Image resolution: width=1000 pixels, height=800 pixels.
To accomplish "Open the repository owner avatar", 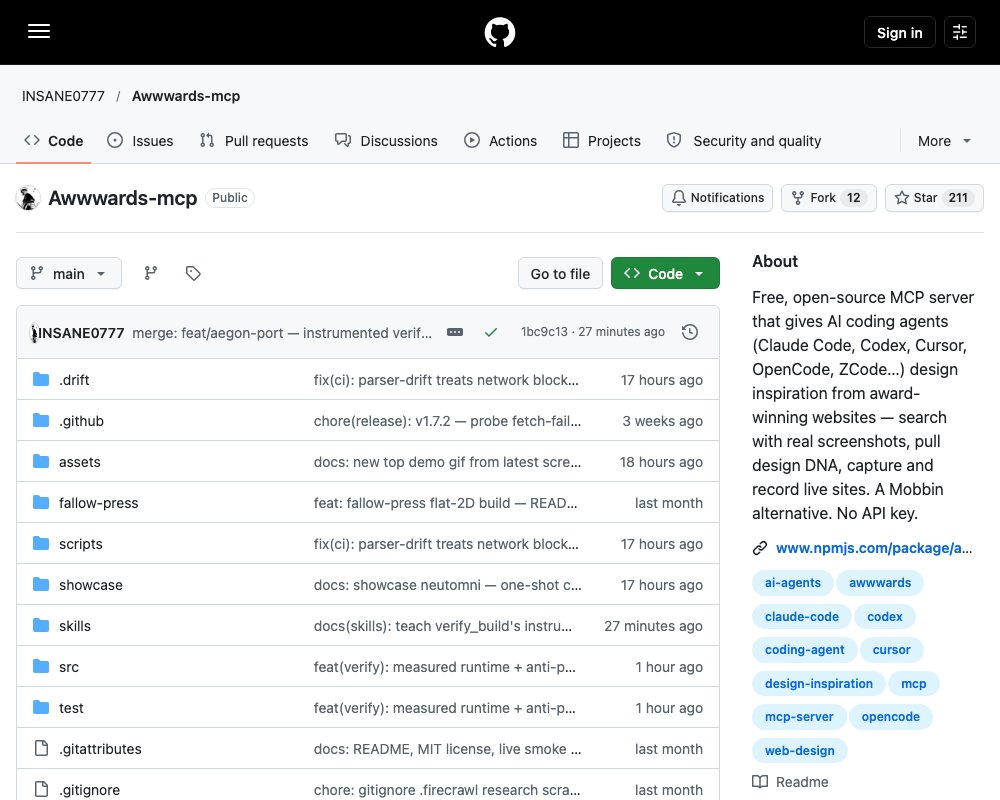I will click(28, 198).
